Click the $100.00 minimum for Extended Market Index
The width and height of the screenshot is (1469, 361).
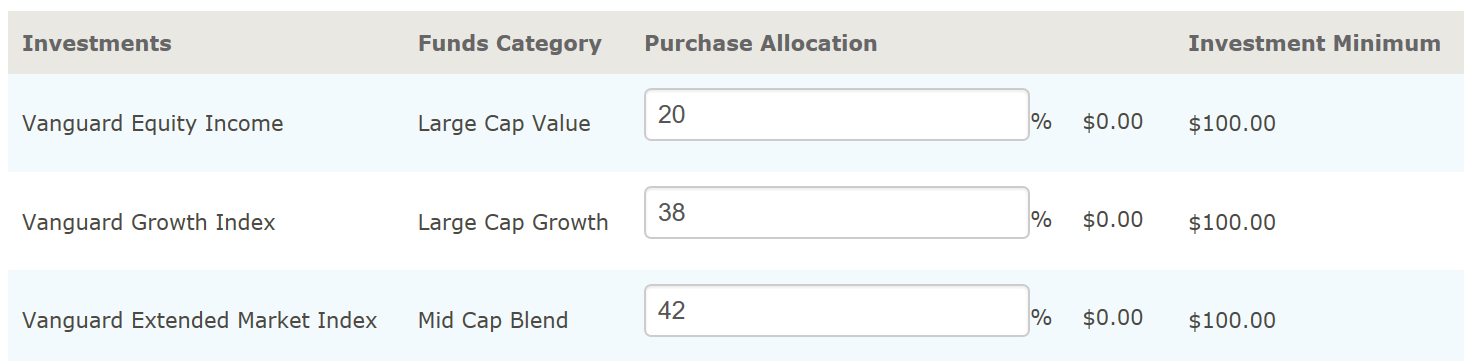pos(1232,321)
